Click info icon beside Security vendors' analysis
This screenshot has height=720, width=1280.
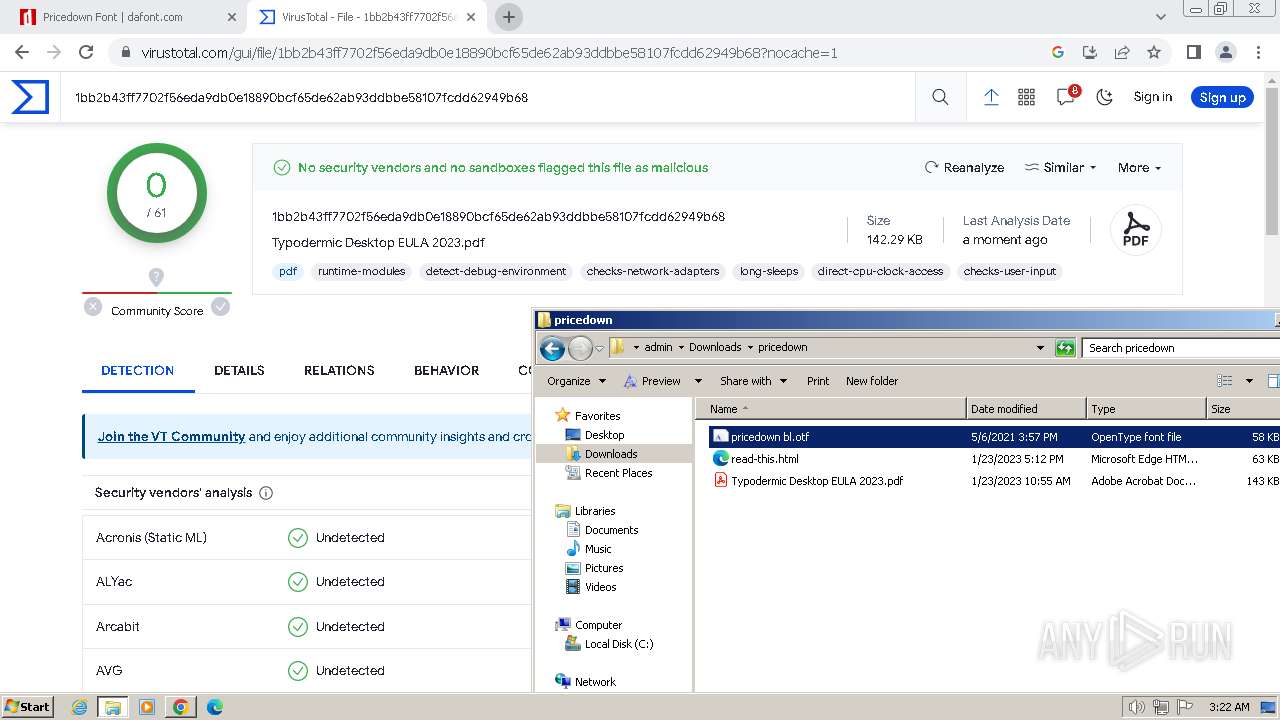(266, 493)
